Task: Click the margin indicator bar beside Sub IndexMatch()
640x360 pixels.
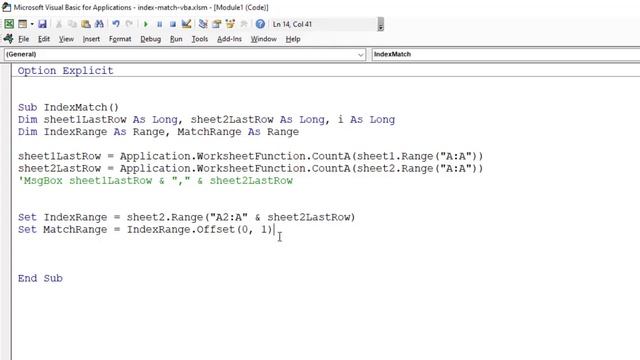Action: (x=6, y=107)
